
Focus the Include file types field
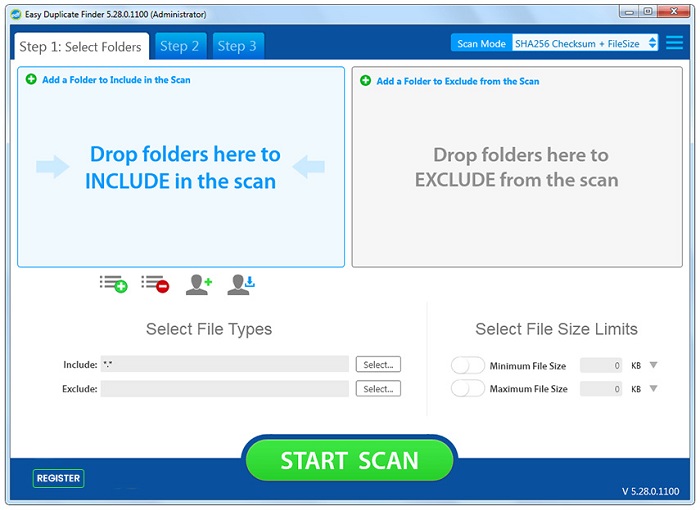tap(225, 364)
